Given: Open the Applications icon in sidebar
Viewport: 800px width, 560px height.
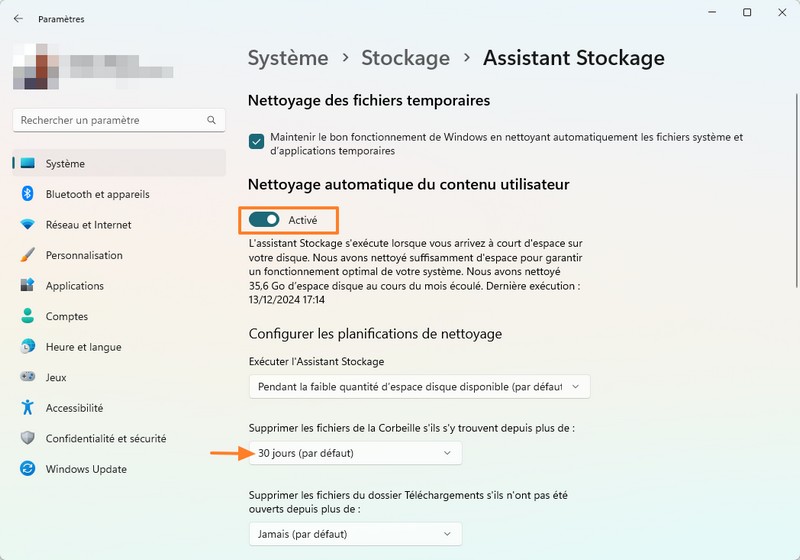Looking at the screenshot, I should (28, 286).
